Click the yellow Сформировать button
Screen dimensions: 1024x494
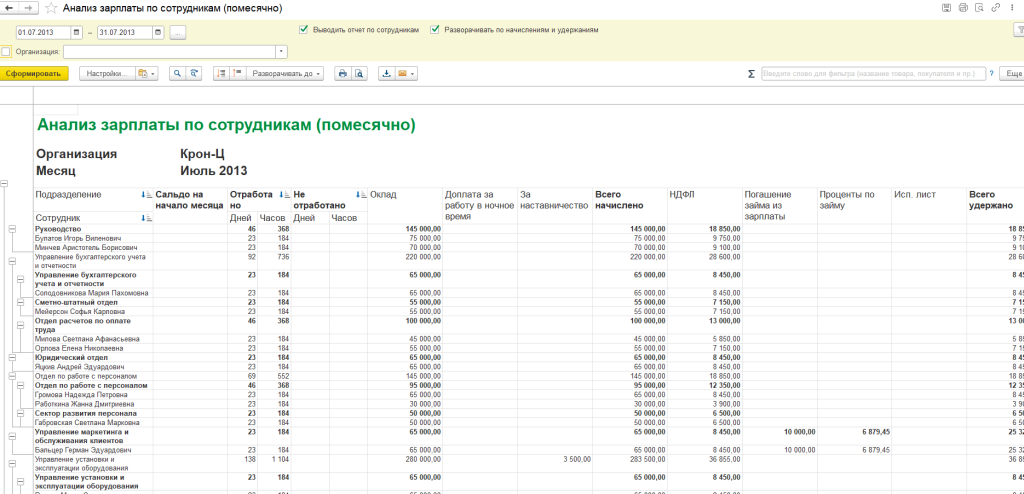[33, 74]
